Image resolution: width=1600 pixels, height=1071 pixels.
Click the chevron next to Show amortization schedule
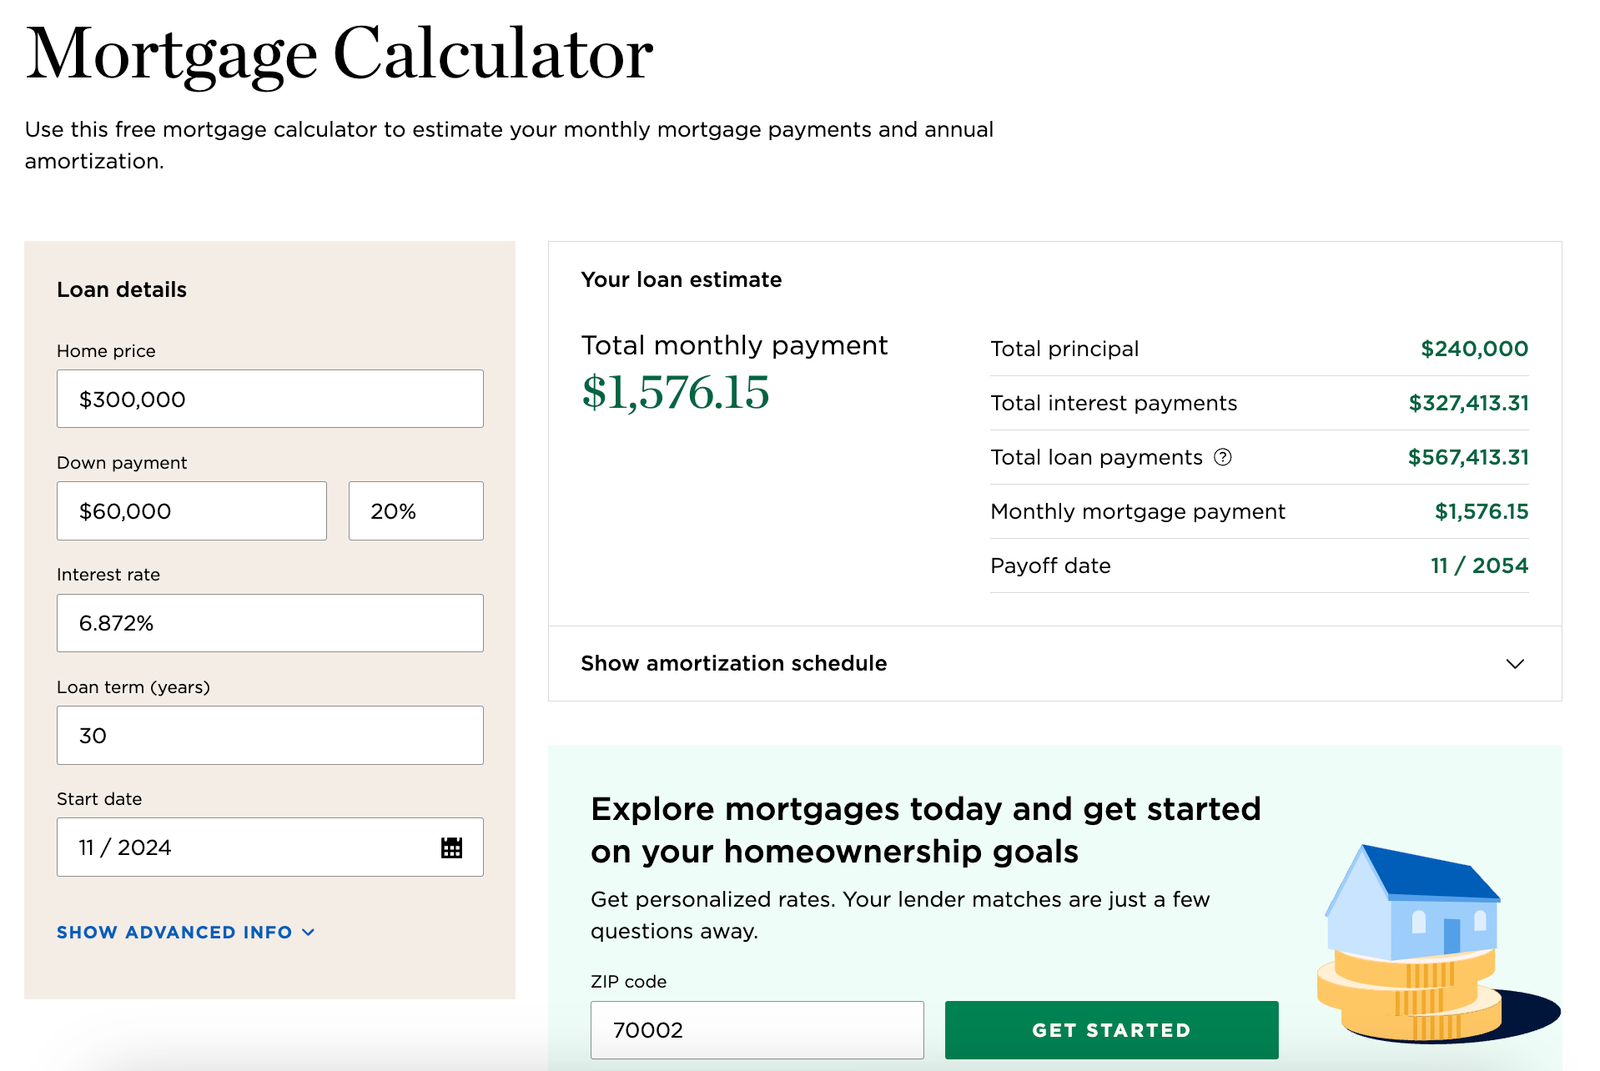[x=1515, y=663]
